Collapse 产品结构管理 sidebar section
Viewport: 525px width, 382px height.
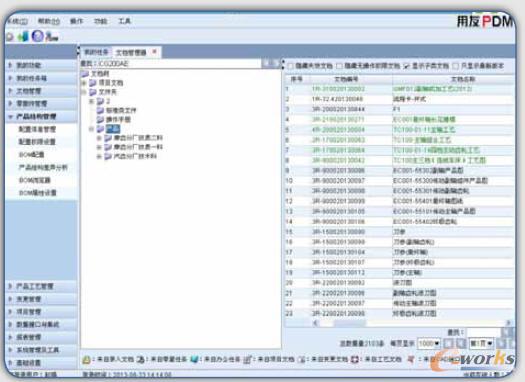point(41,117)
